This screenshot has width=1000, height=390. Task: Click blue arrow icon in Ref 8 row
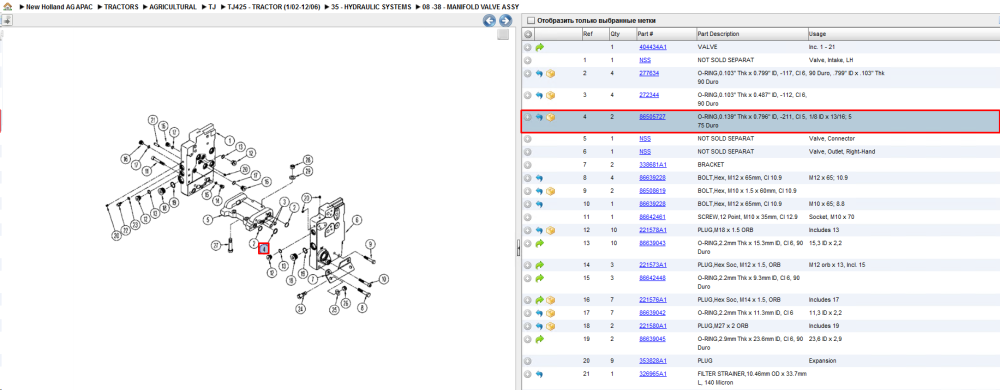[540, 178]
